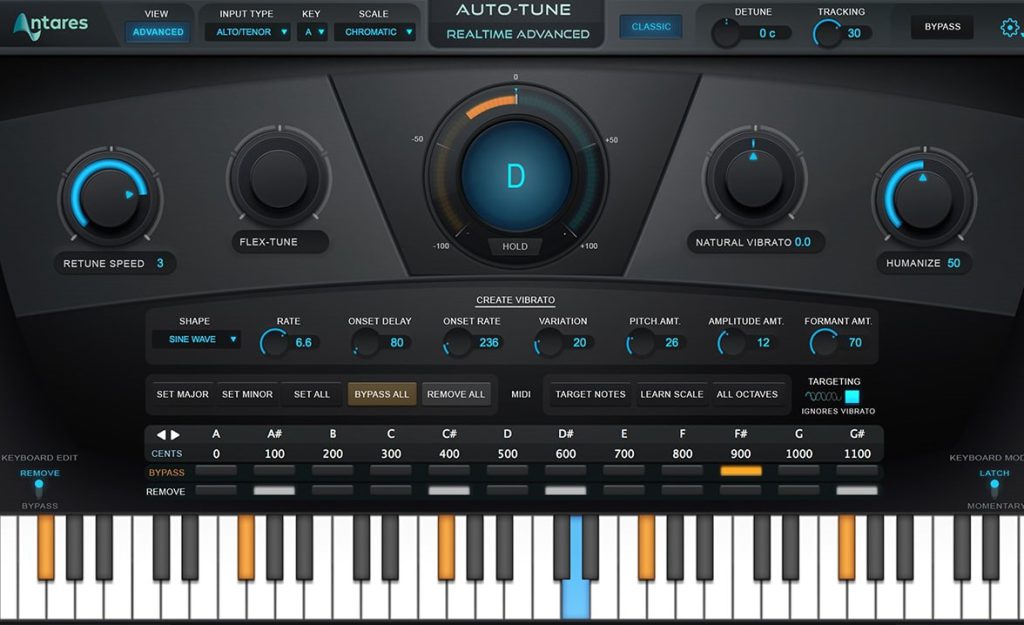This screenshot has height=625, width=1024.
Task: Click the Onset Rate knob
Action: click(x=457, y=342)
